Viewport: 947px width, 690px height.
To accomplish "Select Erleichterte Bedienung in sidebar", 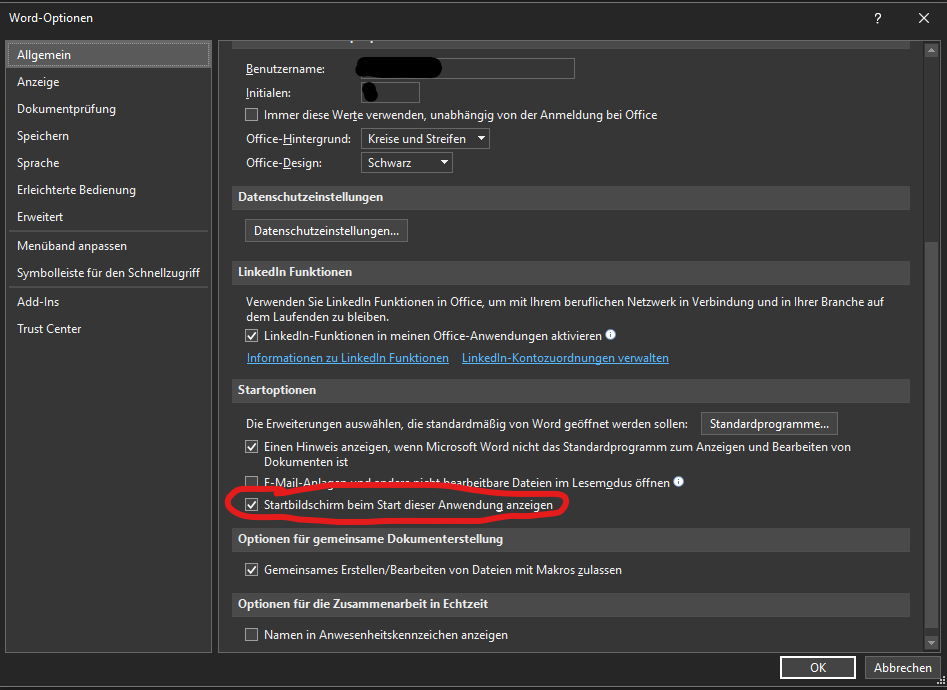I will [109, 190].
